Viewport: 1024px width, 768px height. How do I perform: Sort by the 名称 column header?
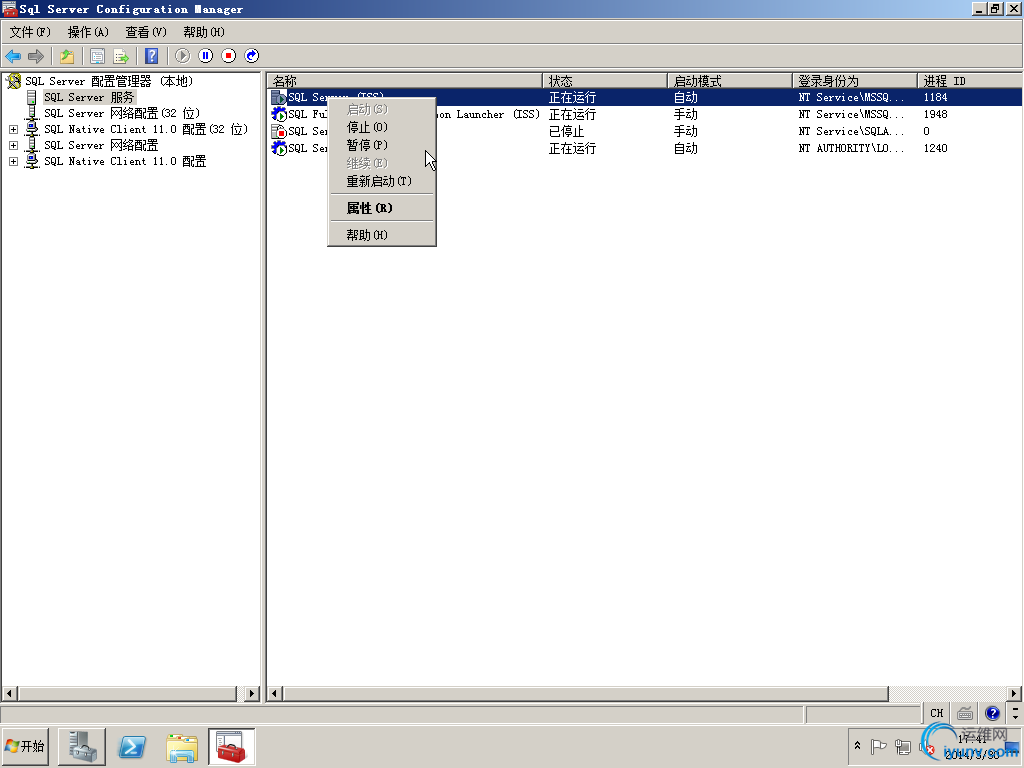tap(404, 81)
